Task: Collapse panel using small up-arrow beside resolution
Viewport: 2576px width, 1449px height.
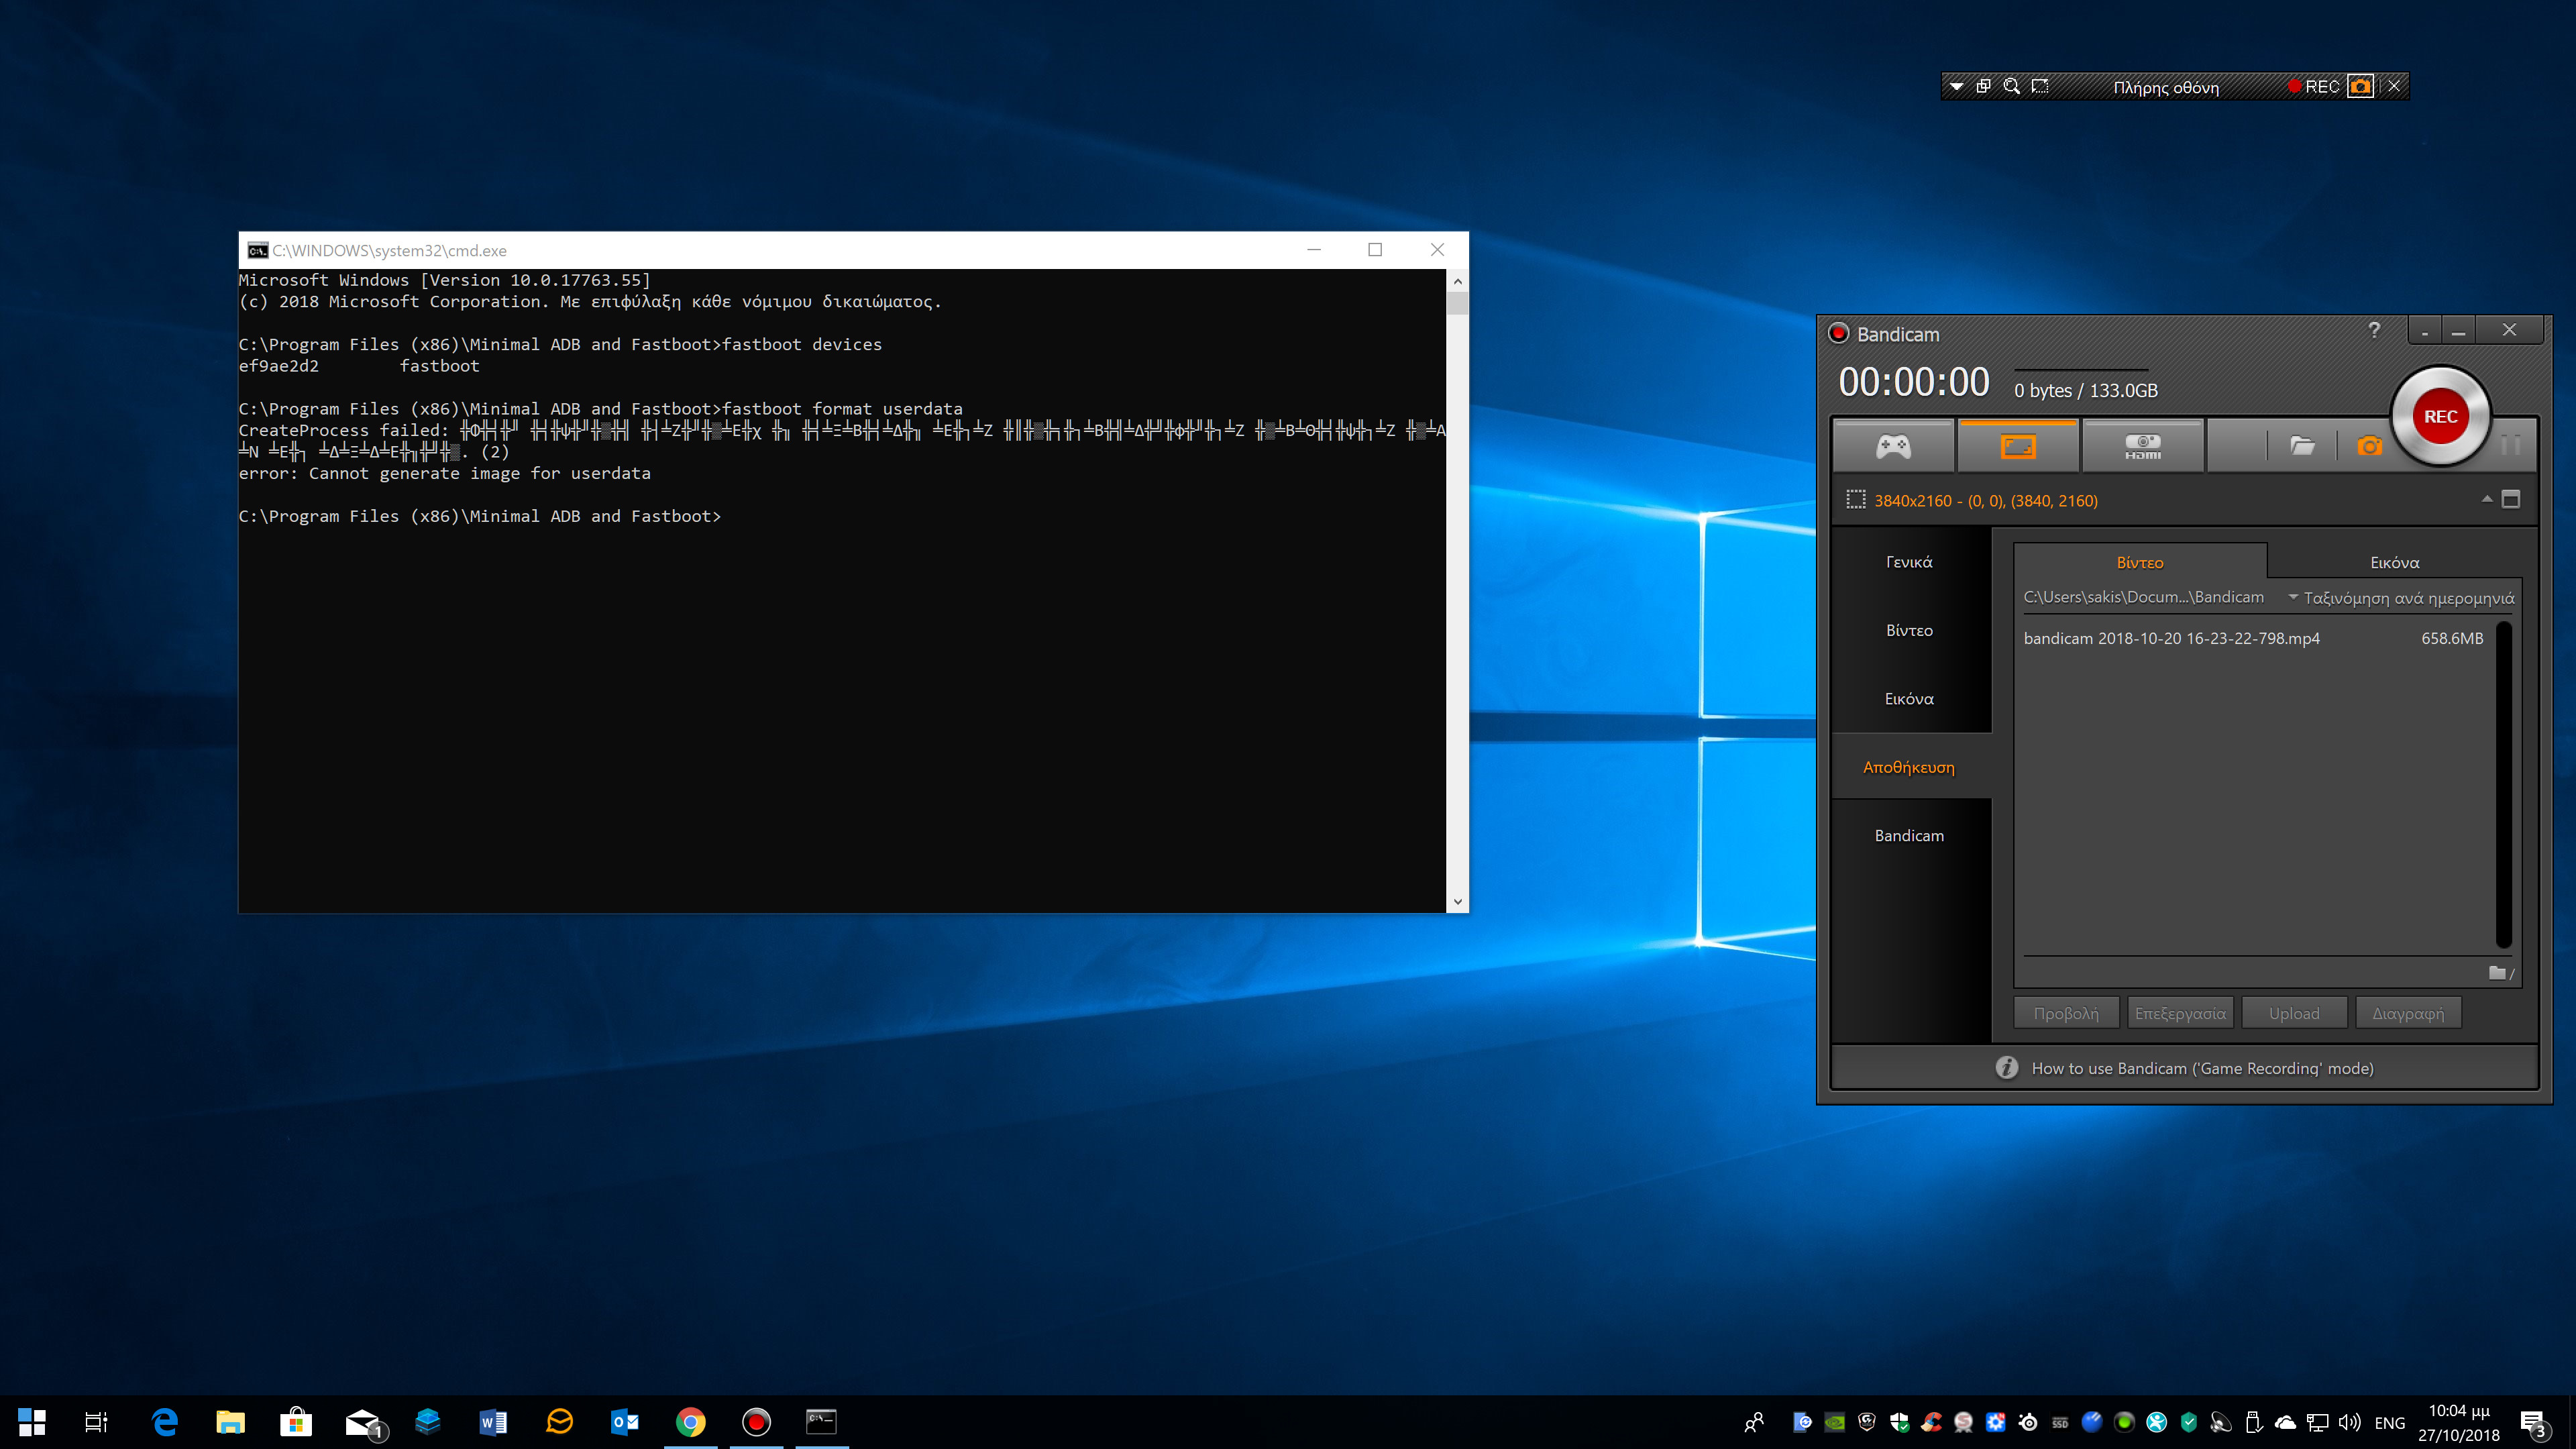Action: [x=2486, y=499]
